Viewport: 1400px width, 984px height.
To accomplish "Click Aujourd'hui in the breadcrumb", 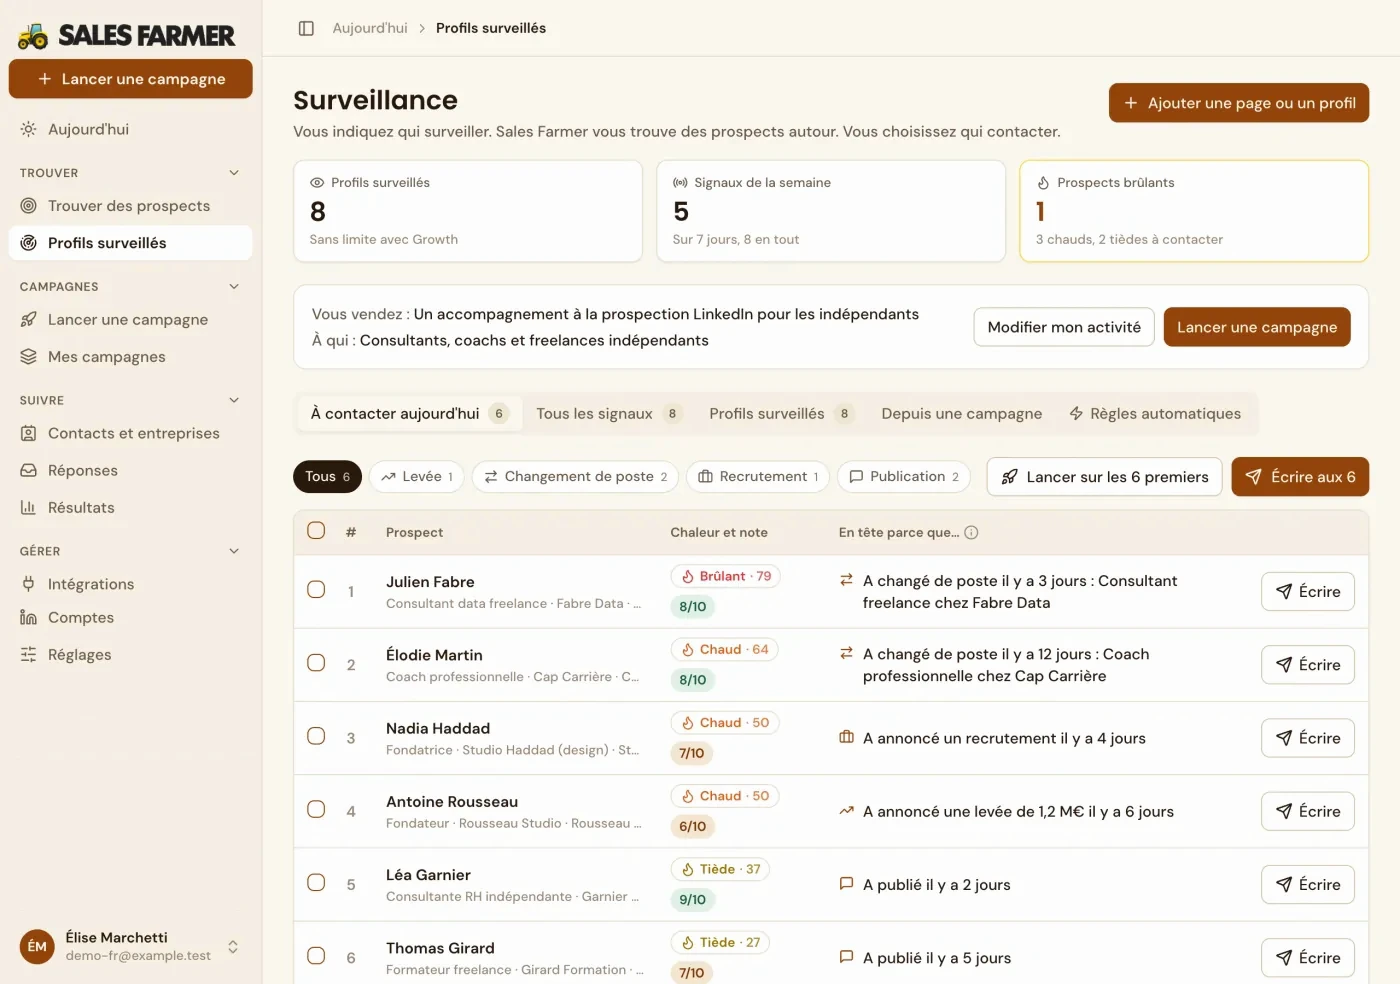I will (x=370, y=28).
